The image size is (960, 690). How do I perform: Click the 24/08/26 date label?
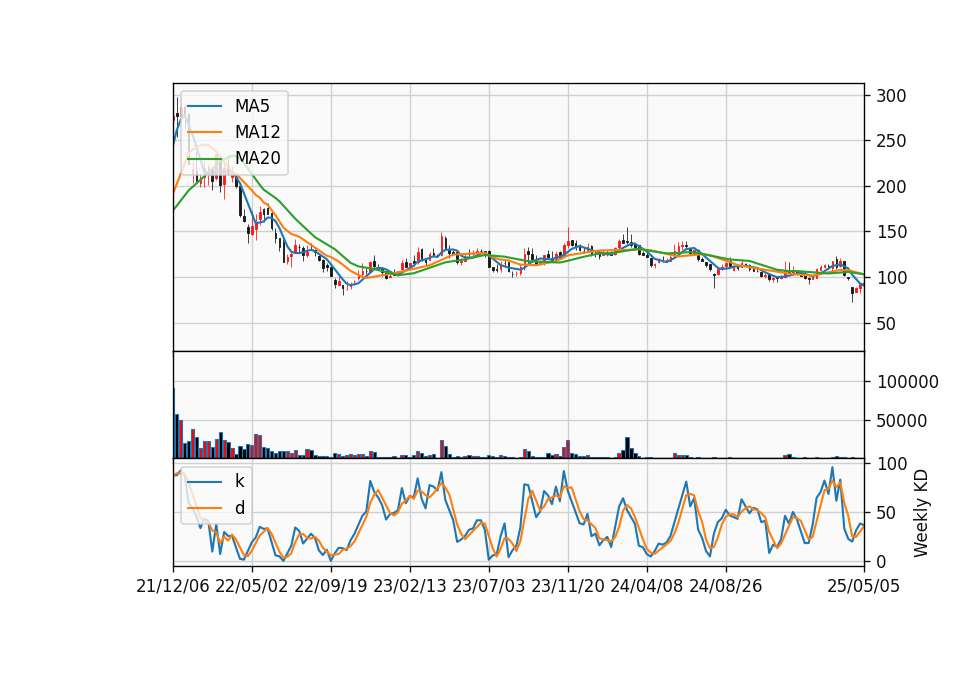pyautogui.click(x=726, y=587)
